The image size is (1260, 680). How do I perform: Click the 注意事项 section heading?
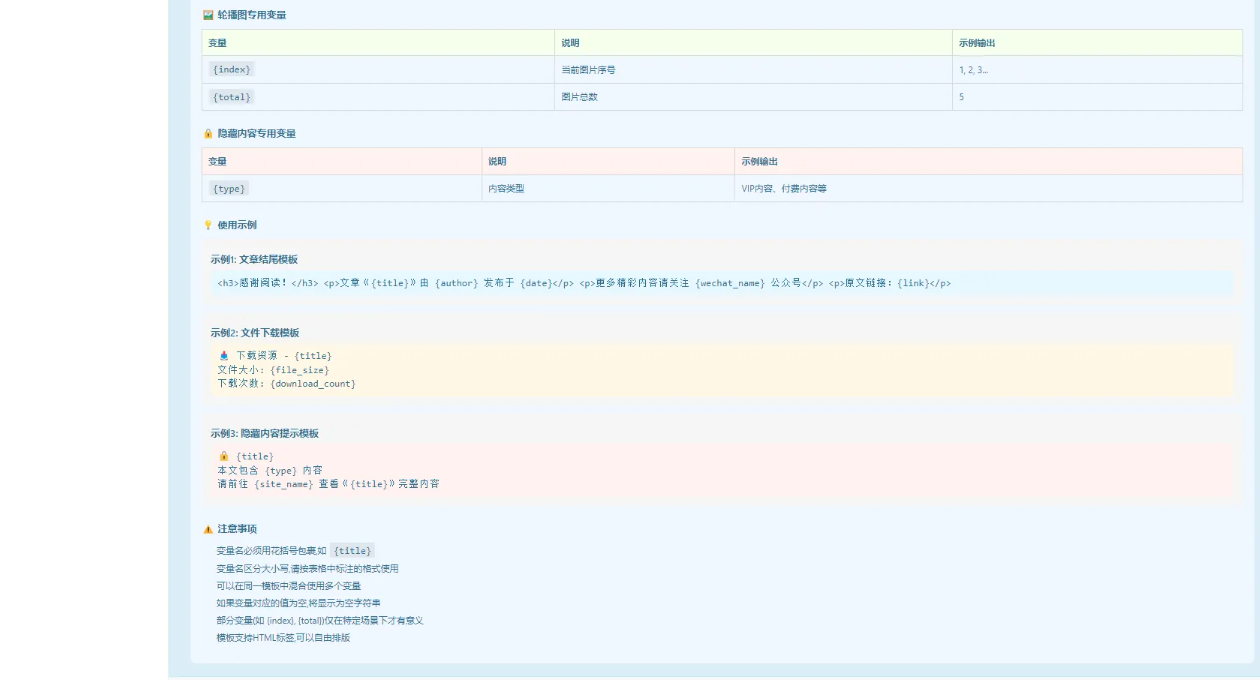point(237,529)
